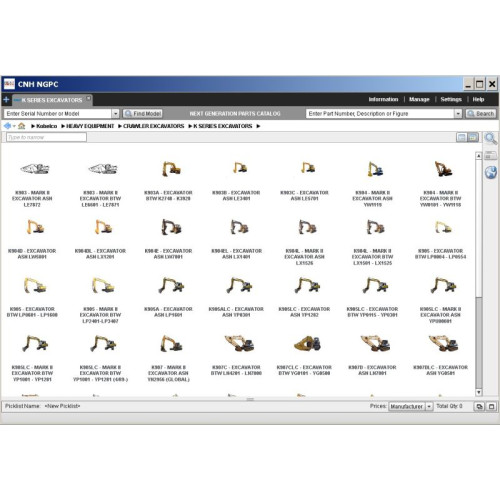Click the copy picklist icon in status bar
The width and height of the screenshot is (500, 500).
click(x=479, y=406)
